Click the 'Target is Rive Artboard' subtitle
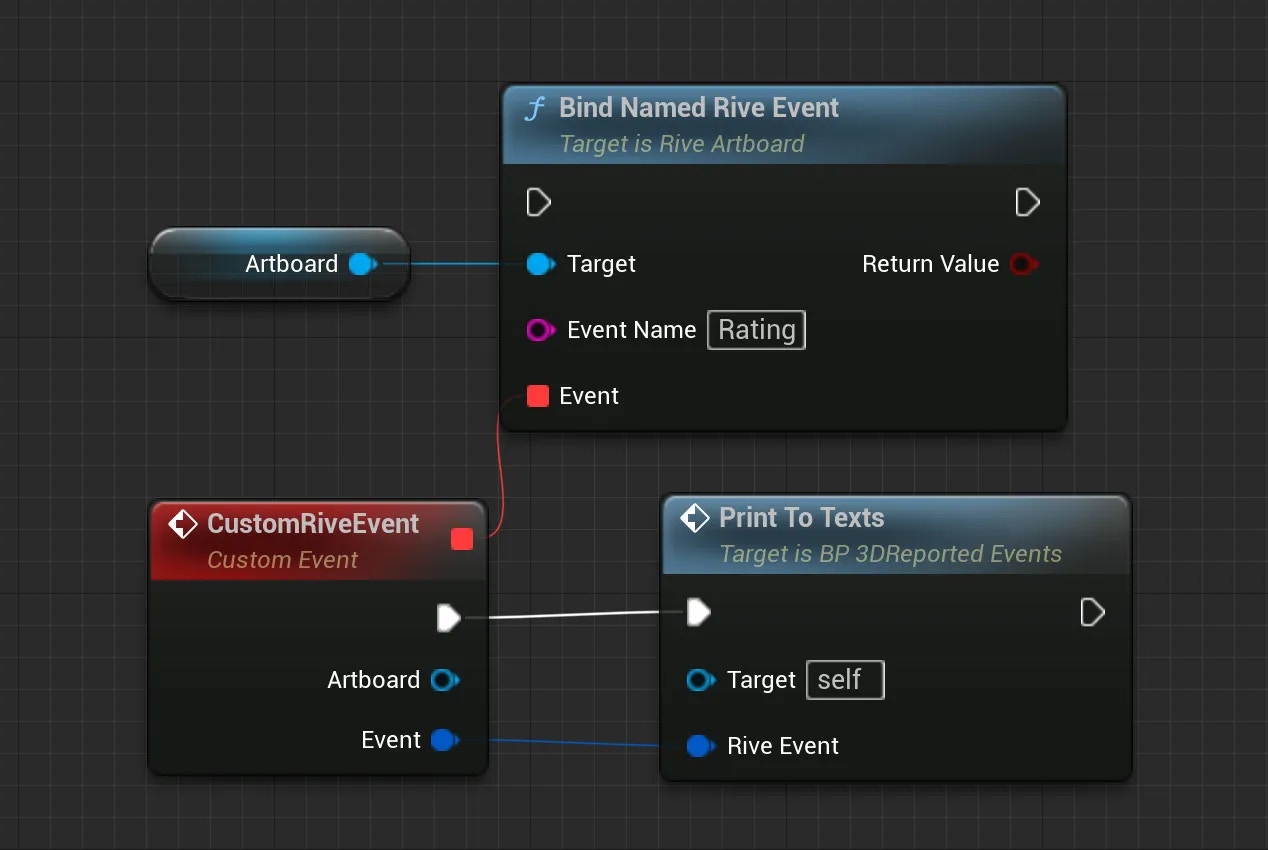This screenshot has height=850, width=1268. click(682, 144)
